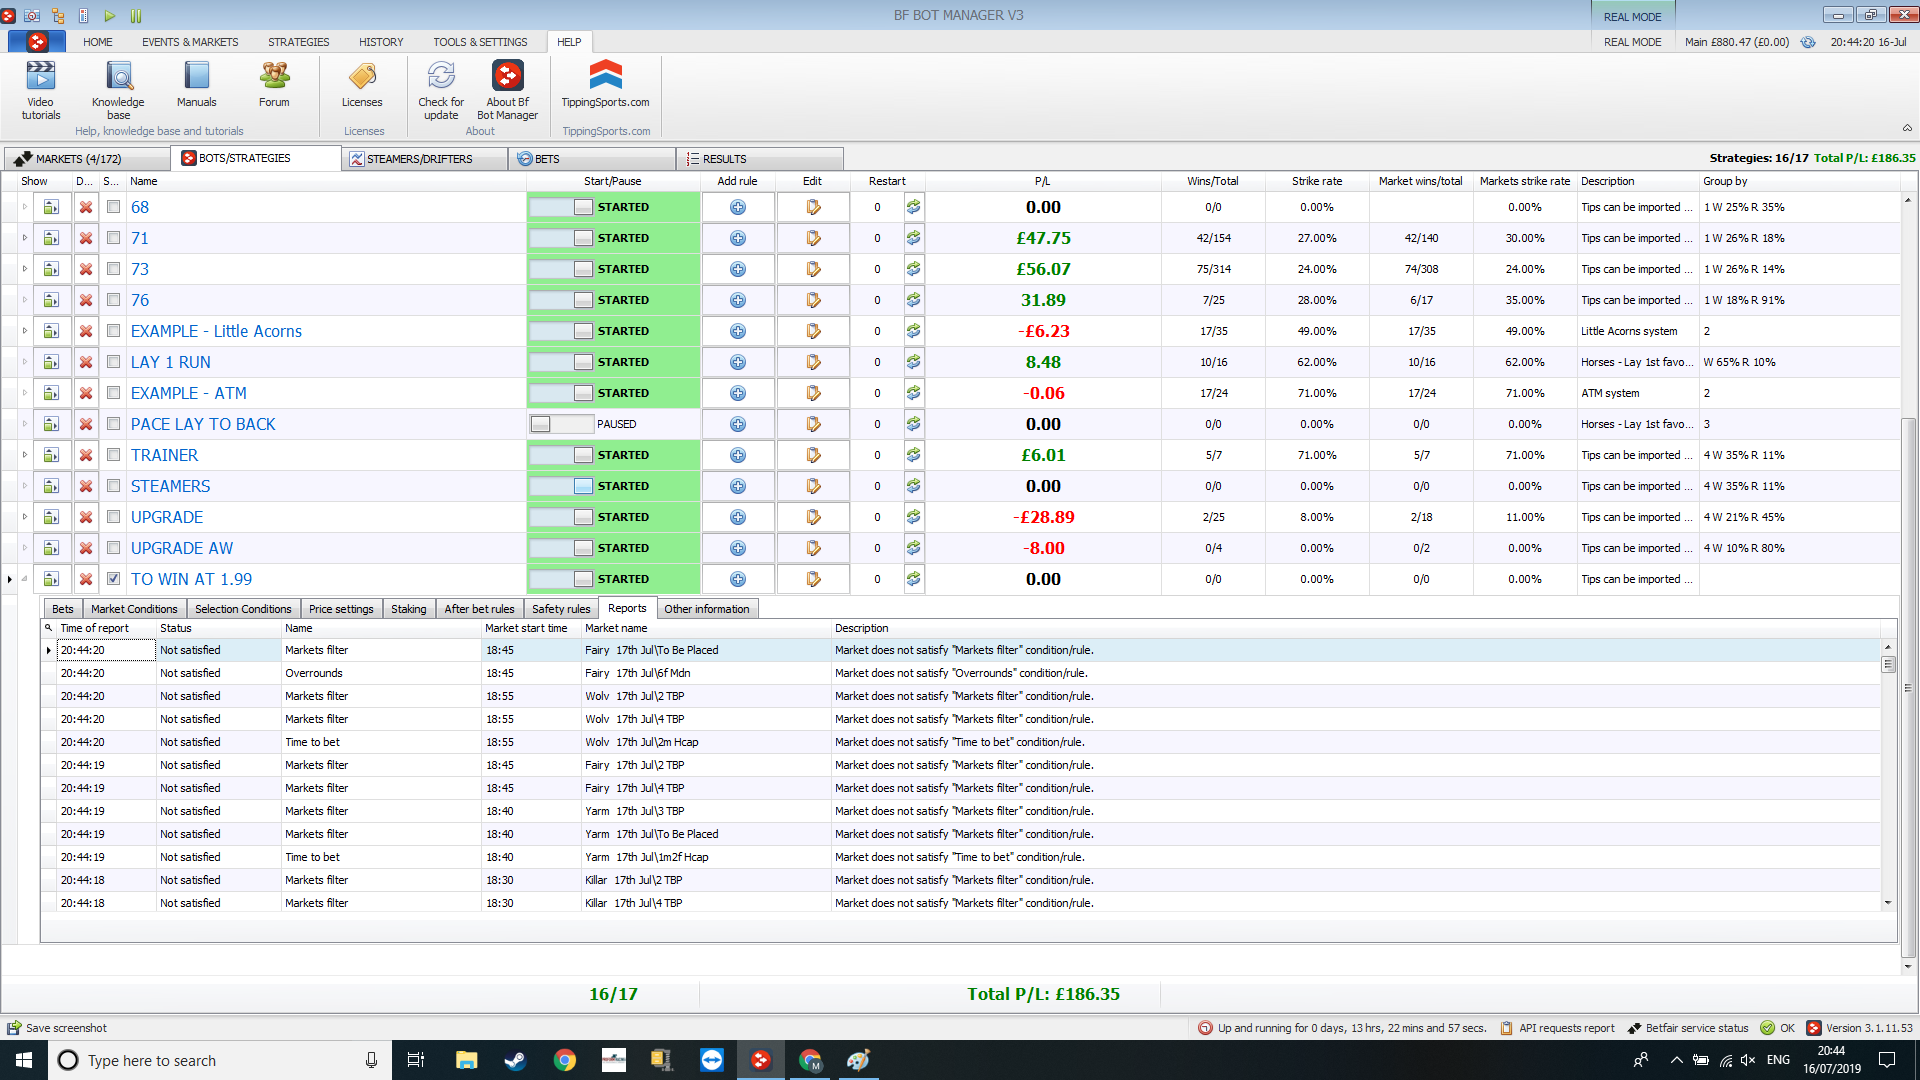Switch to the Market Conditions sub-tab

[x=134, y=609]
